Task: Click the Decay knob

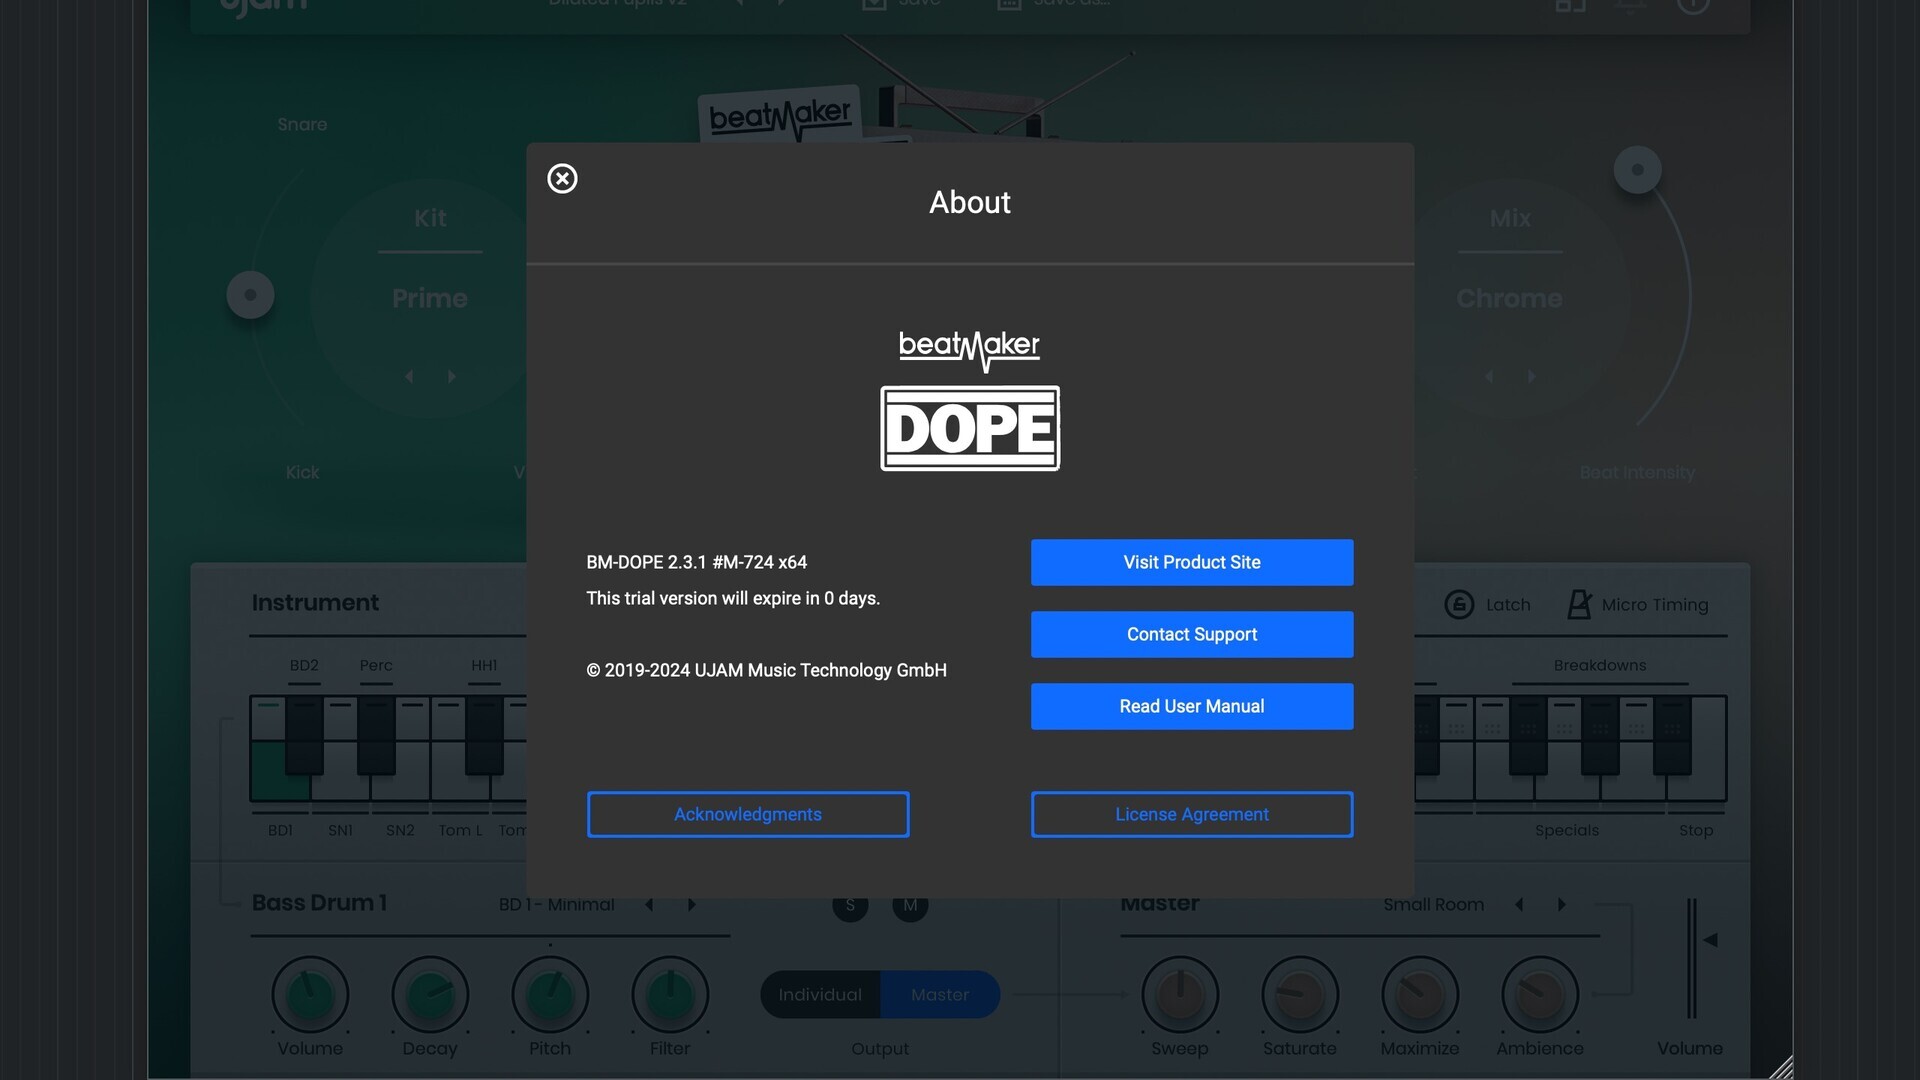Action: (430, 994)
